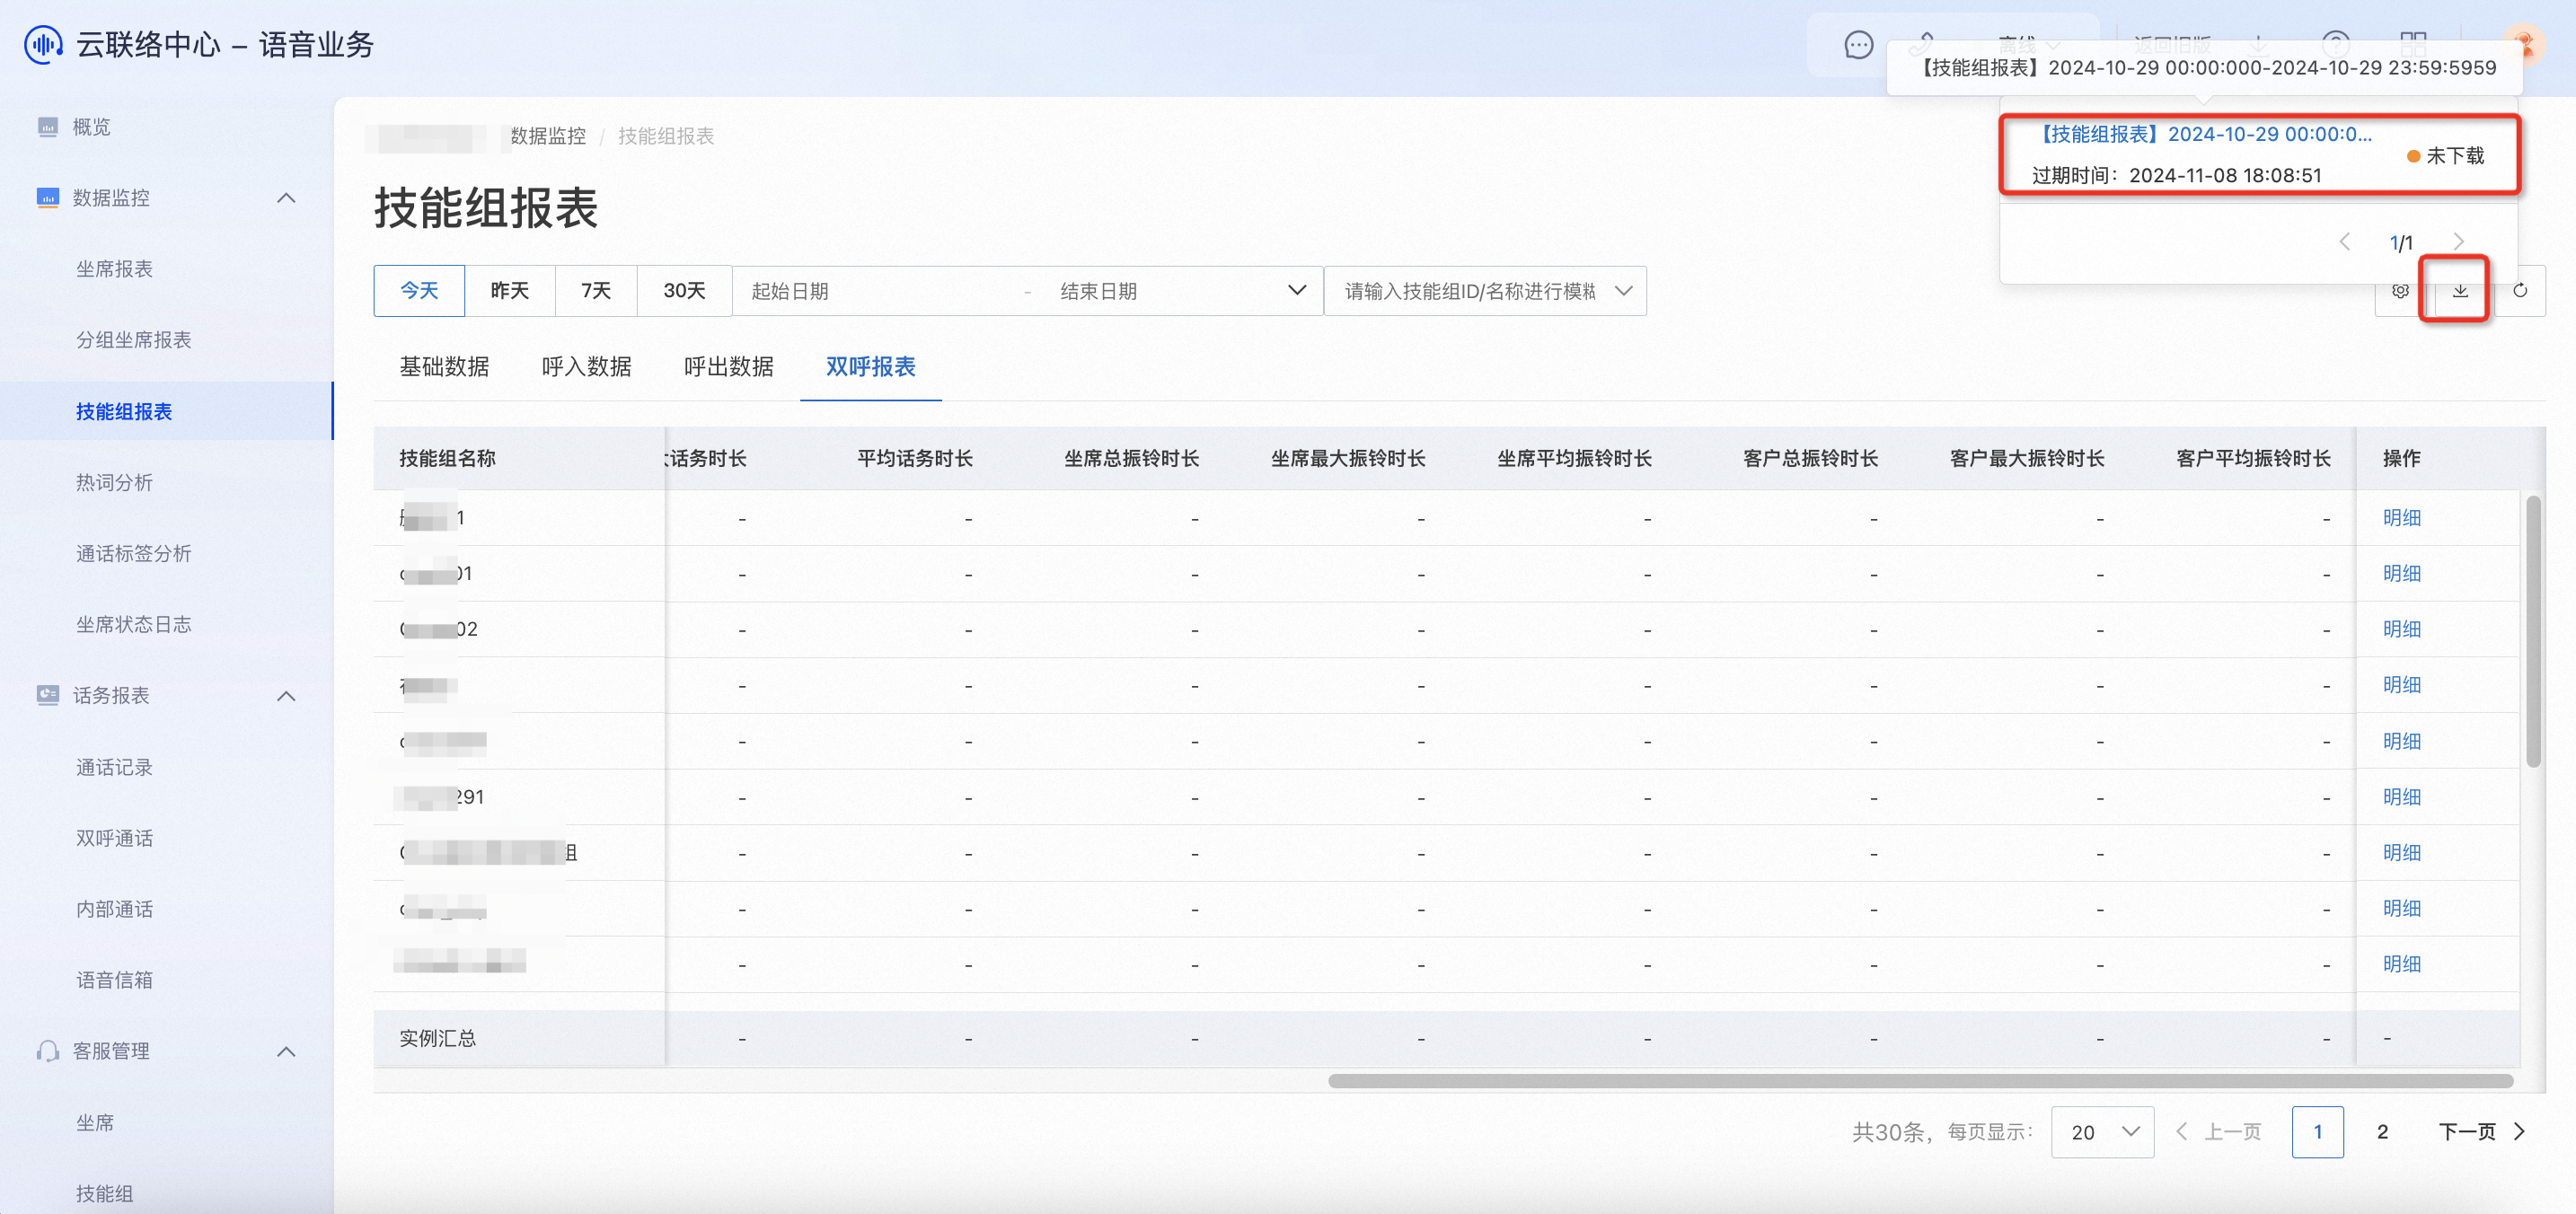Click the vertical table scrollbar
This screenshot has height=1214, width=2576.
pos(2533,631)
